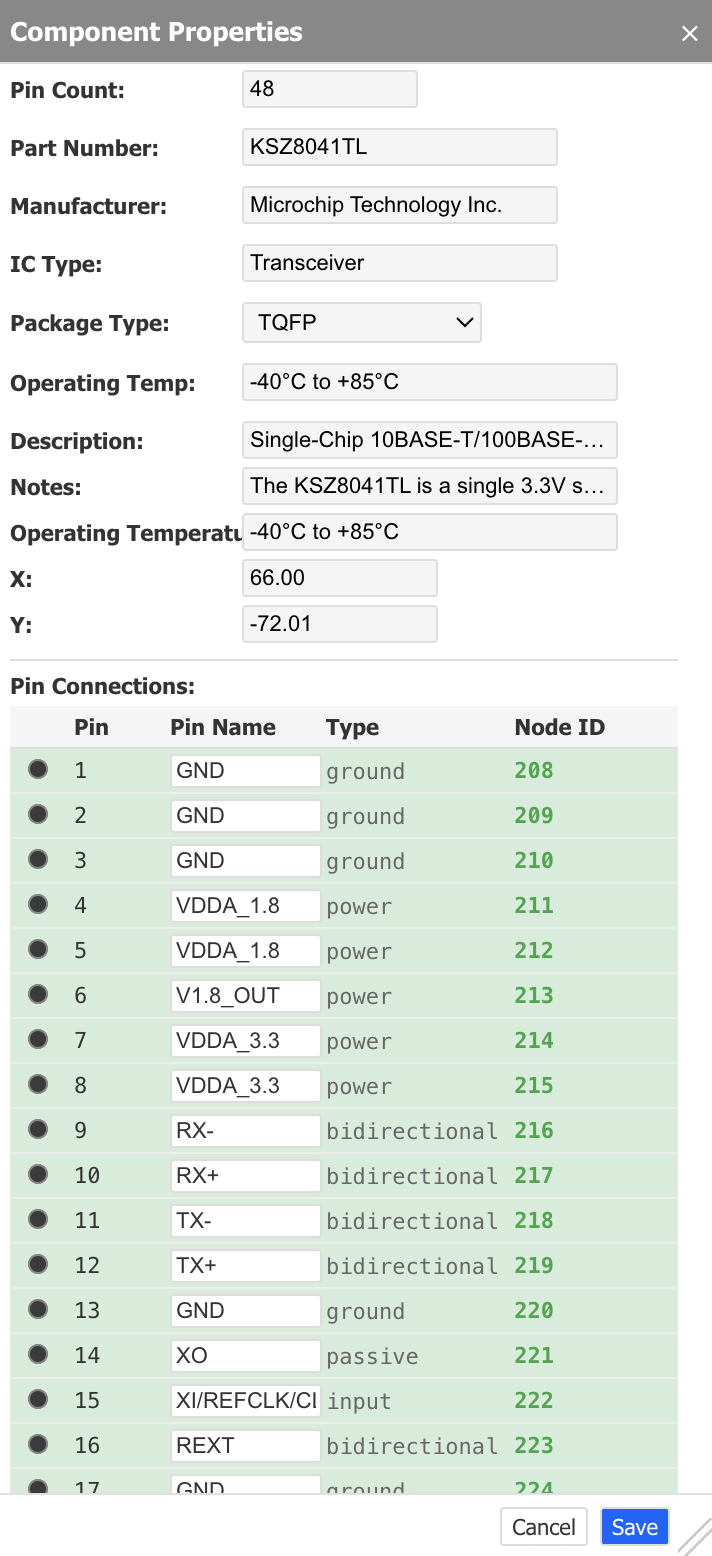Edit the IC Type Transceiver field
The height and width of the screenshot is (1556, 712).
coord(398,262)
